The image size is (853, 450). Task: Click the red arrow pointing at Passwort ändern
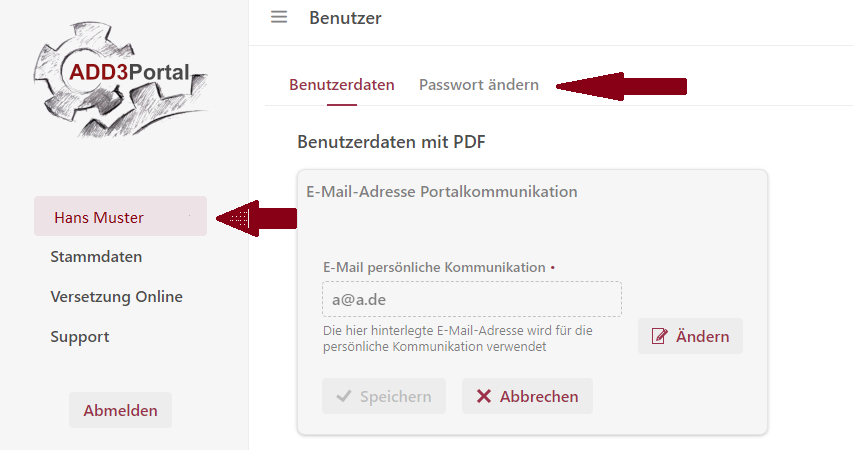621,86
